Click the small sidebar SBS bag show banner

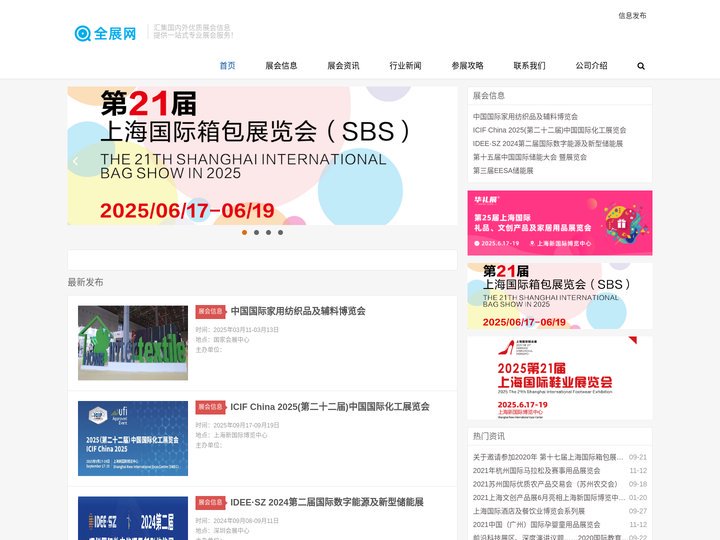point(560,296)
